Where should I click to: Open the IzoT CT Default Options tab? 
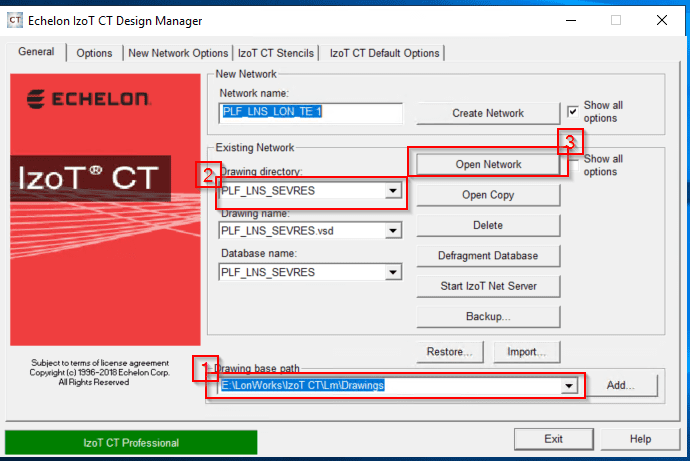[x=384, y=53]
